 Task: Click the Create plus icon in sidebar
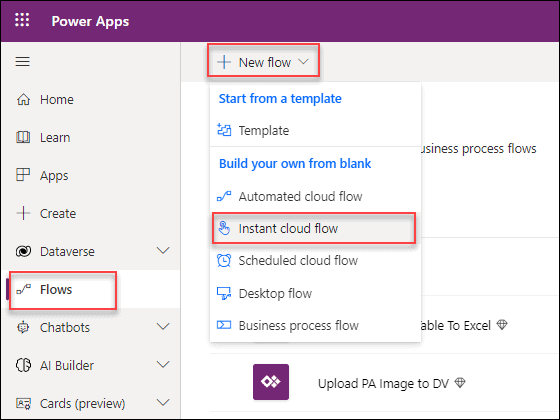pos(23,213)
